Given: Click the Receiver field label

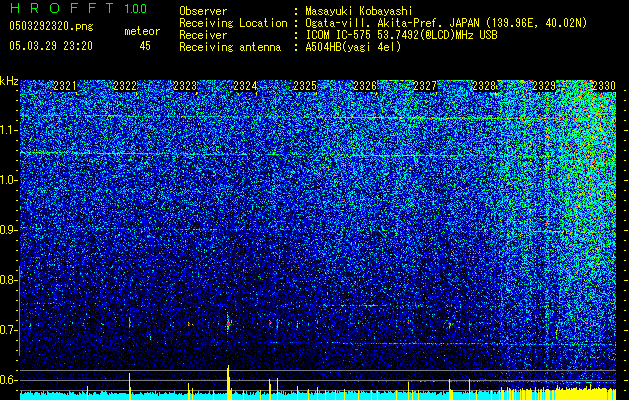Looking at the screenshot, I should point(203,35).
